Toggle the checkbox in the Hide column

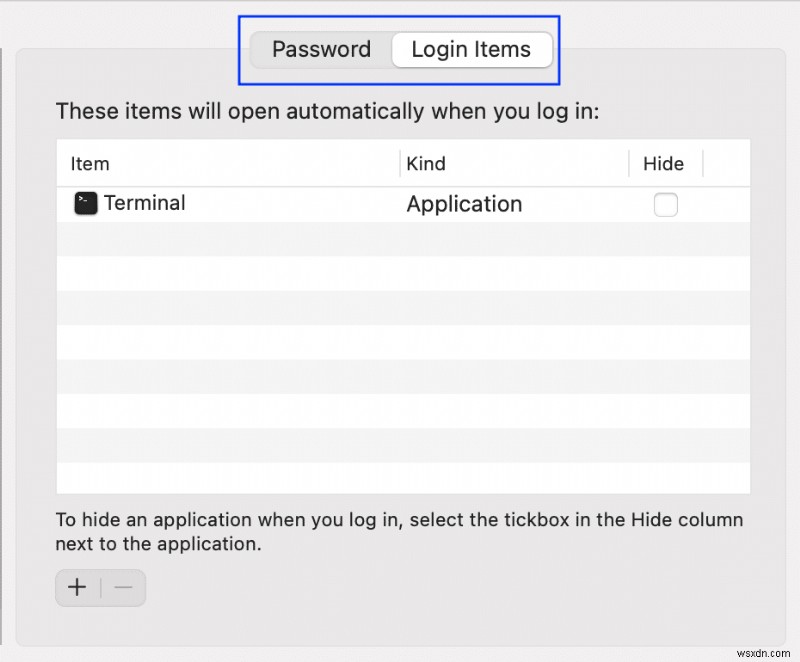666,204
